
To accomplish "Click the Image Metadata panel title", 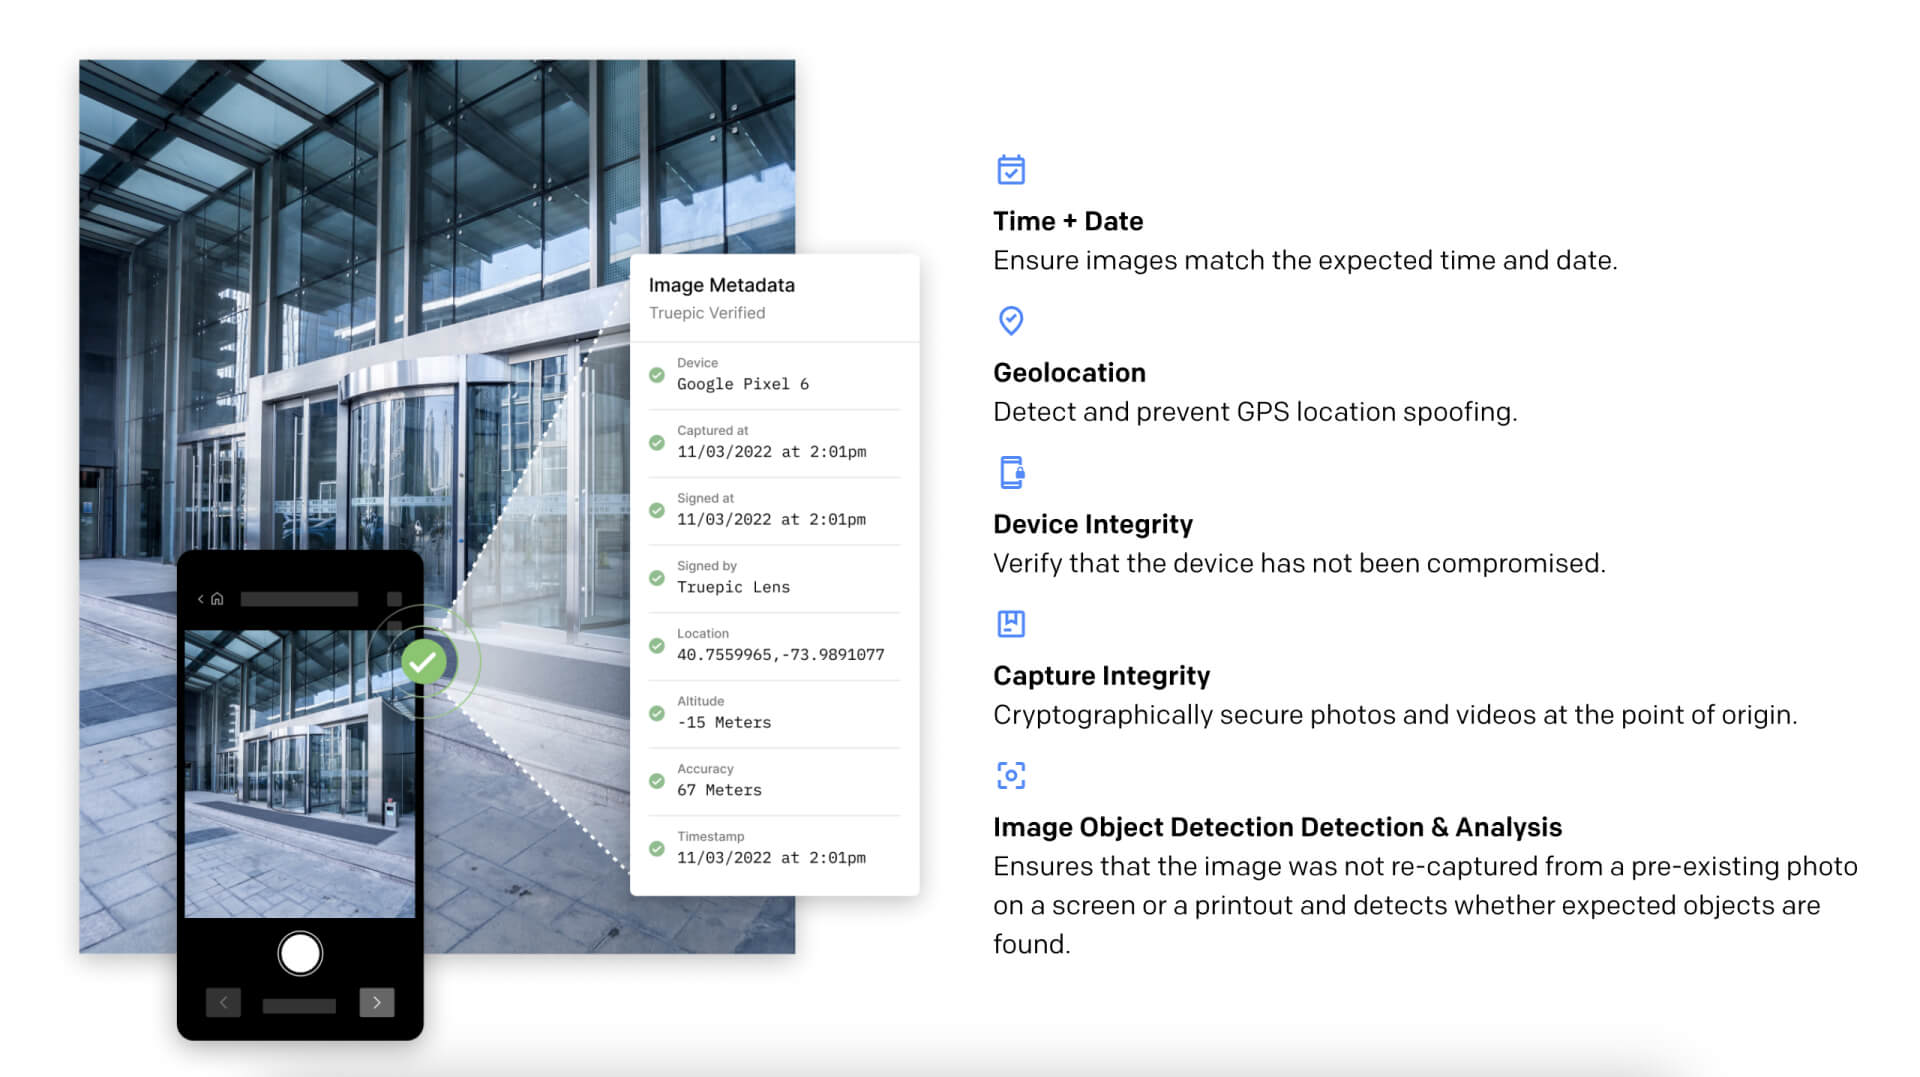I will (721, 285).
